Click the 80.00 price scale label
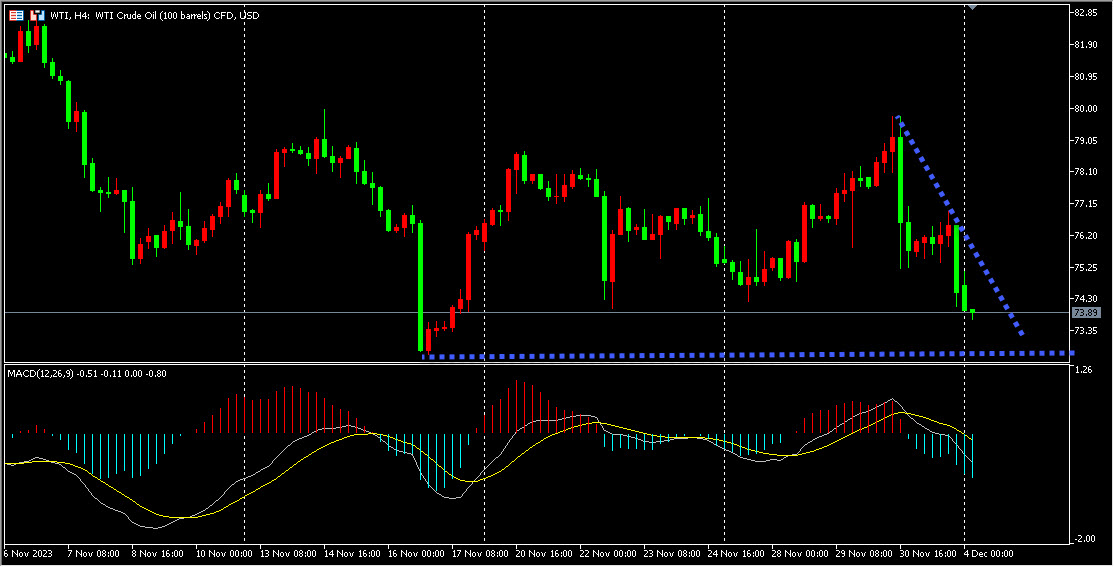 (1086, 109)
